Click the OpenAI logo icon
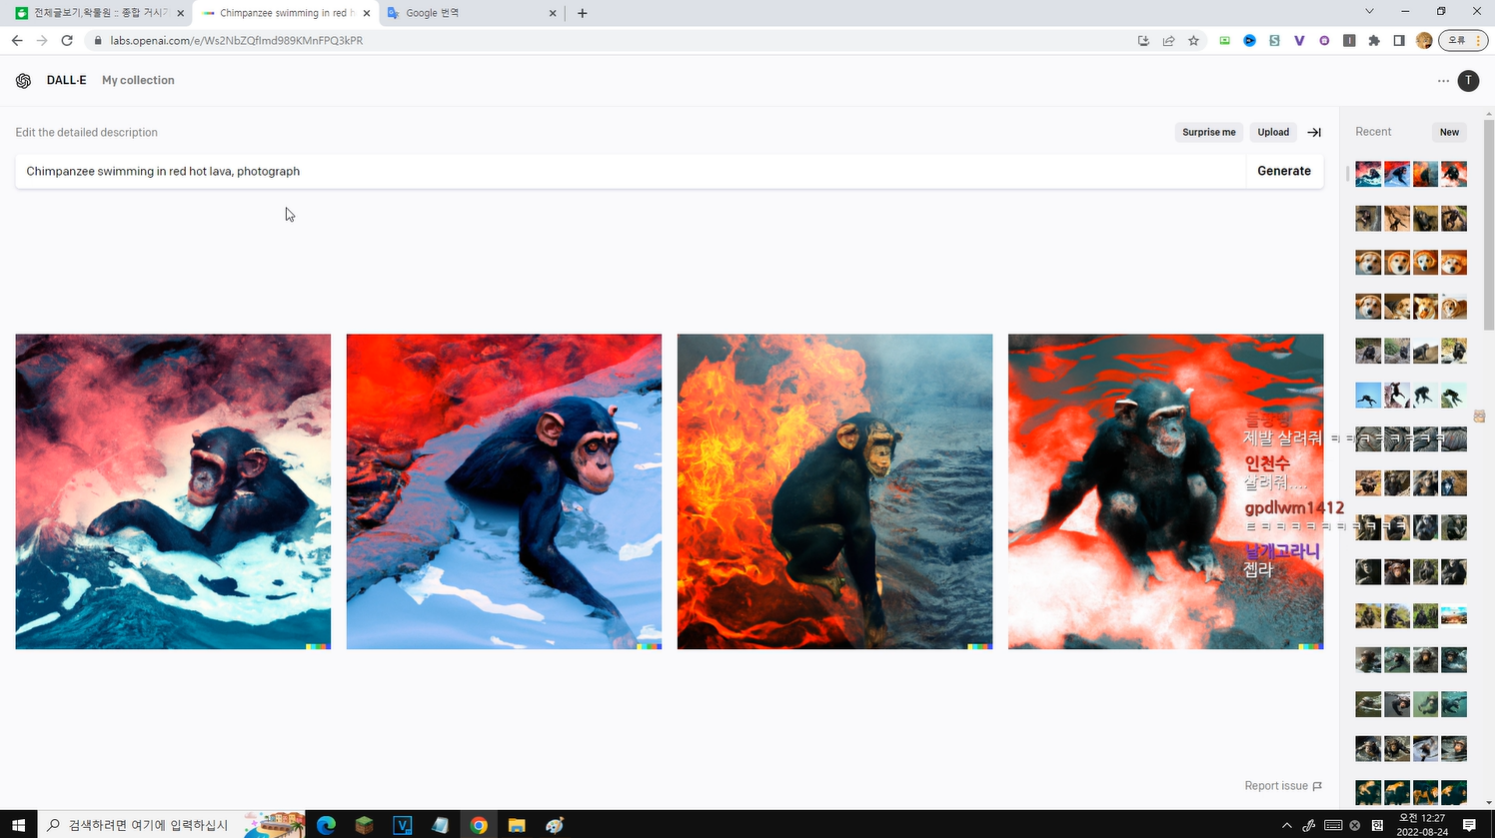 pos(23,81)
